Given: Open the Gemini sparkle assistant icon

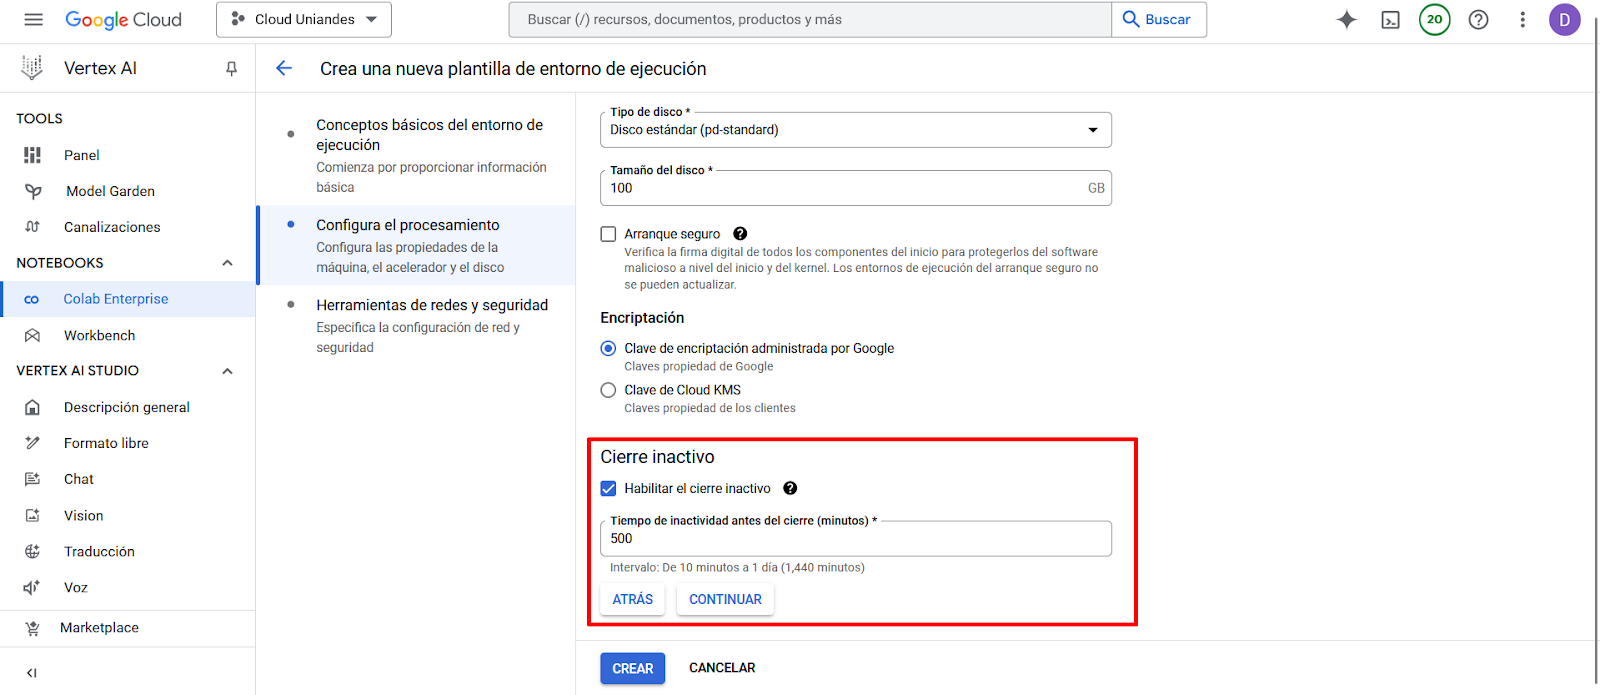Looking at the screenshot, I should [x=1347, y=19].
